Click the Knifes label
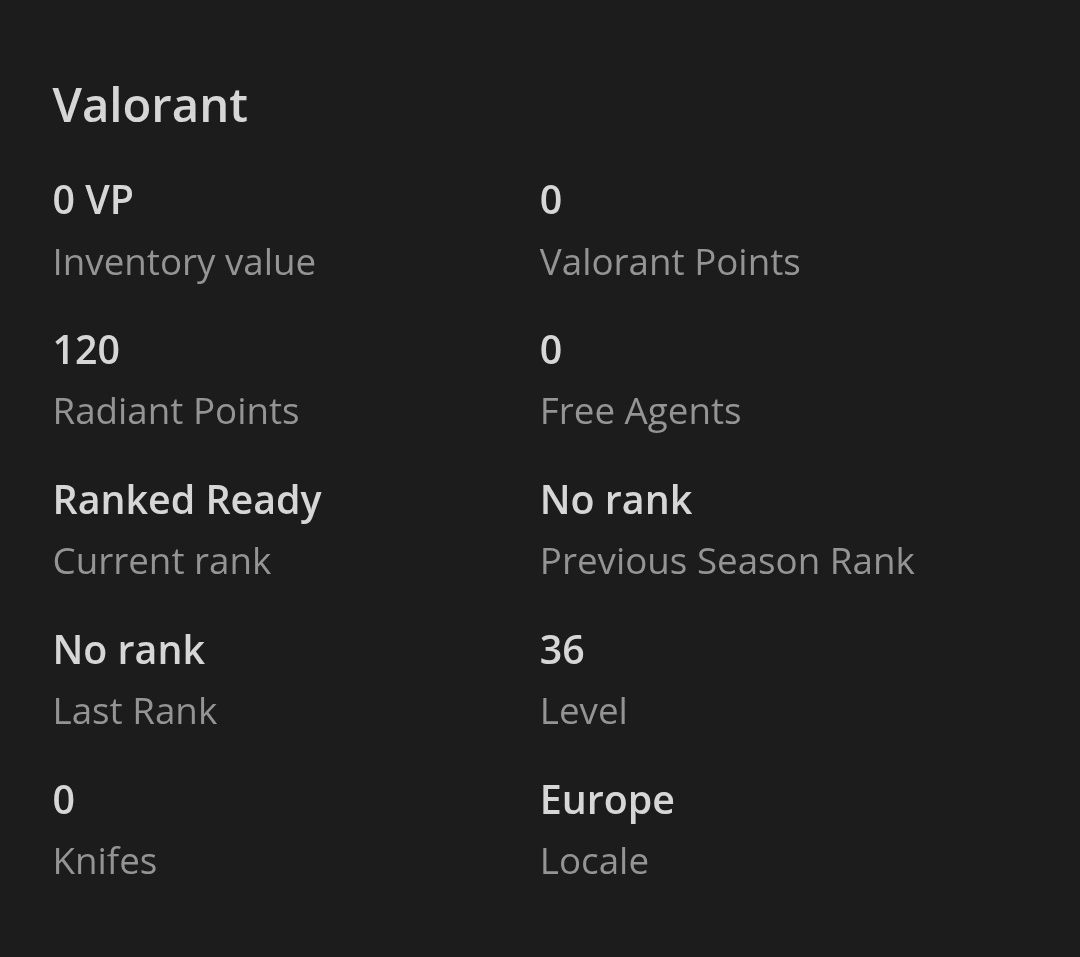Image resolution: width=1080 pixels, height=957 pixels. point(105,861)
